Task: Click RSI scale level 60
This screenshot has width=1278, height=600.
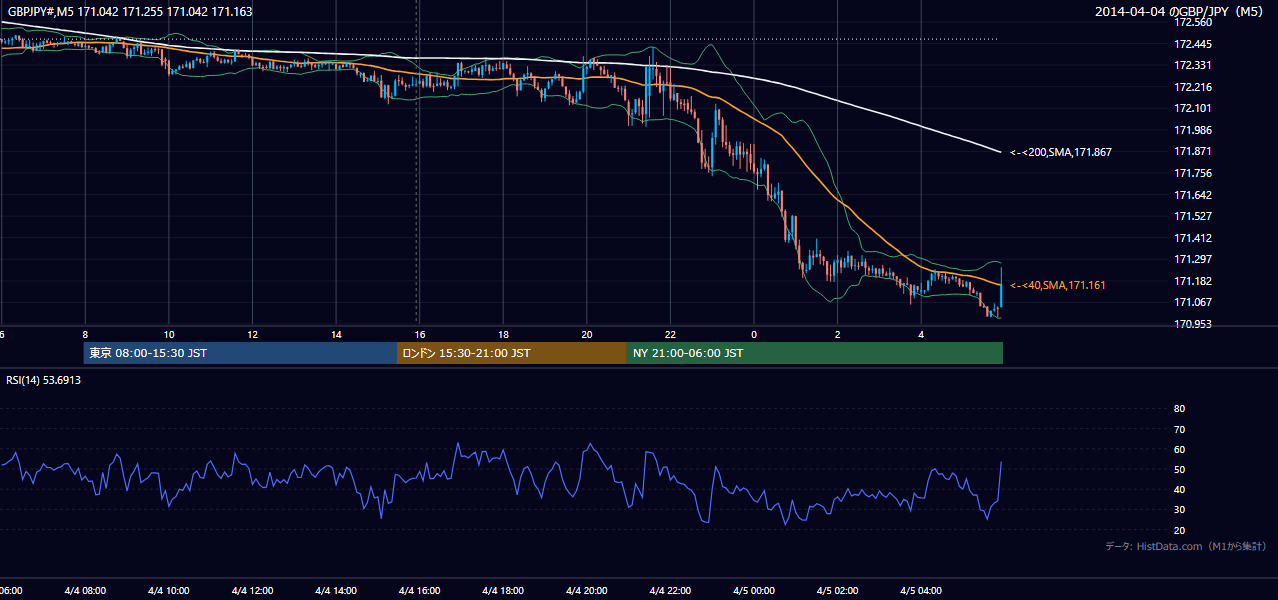Action: [x=1179, y=449]
